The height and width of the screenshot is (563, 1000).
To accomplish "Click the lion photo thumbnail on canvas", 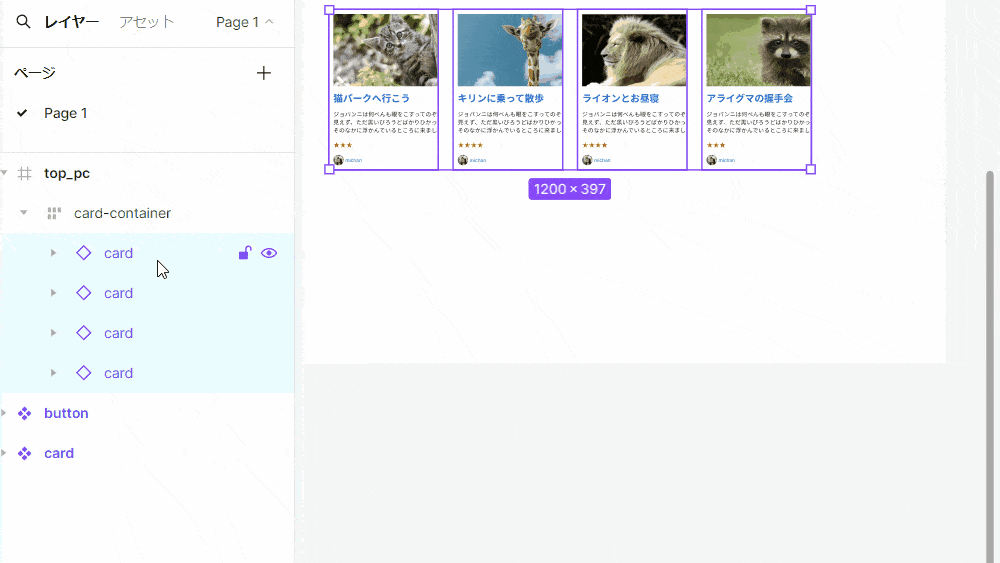I will coord(634,50).
